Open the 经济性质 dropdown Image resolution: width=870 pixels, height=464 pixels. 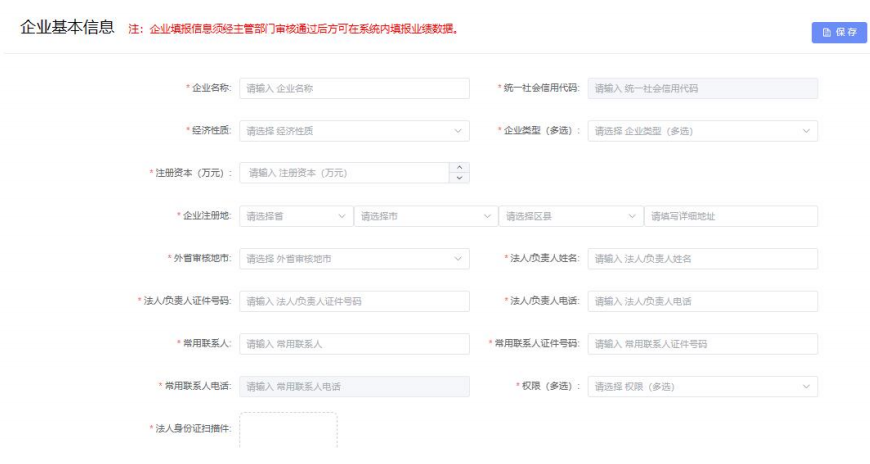tap(355, 131)
